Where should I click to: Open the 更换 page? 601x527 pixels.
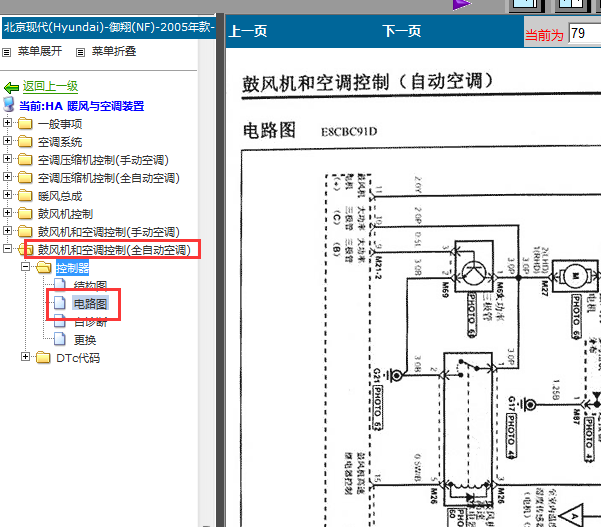pos(85,340)
